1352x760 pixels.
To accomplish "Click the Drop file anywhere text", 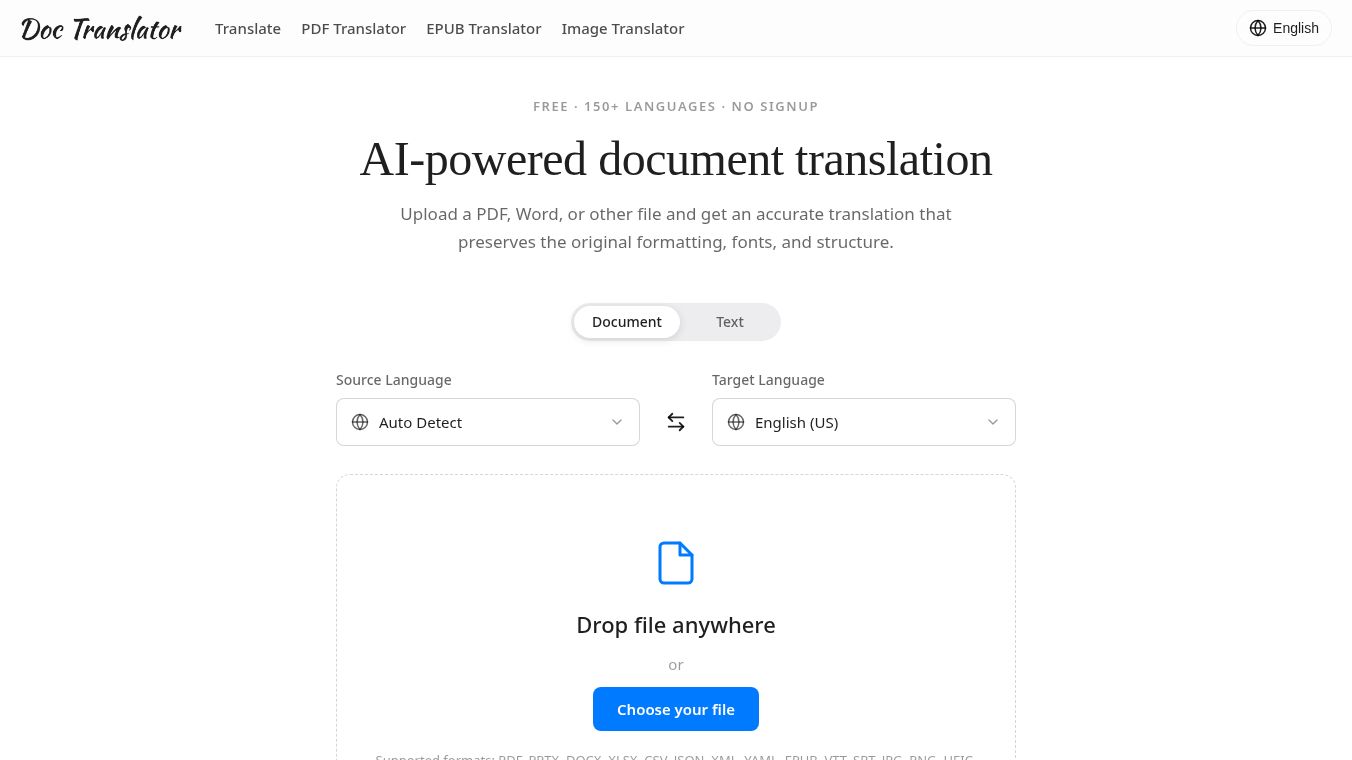I will click(676, 625).
